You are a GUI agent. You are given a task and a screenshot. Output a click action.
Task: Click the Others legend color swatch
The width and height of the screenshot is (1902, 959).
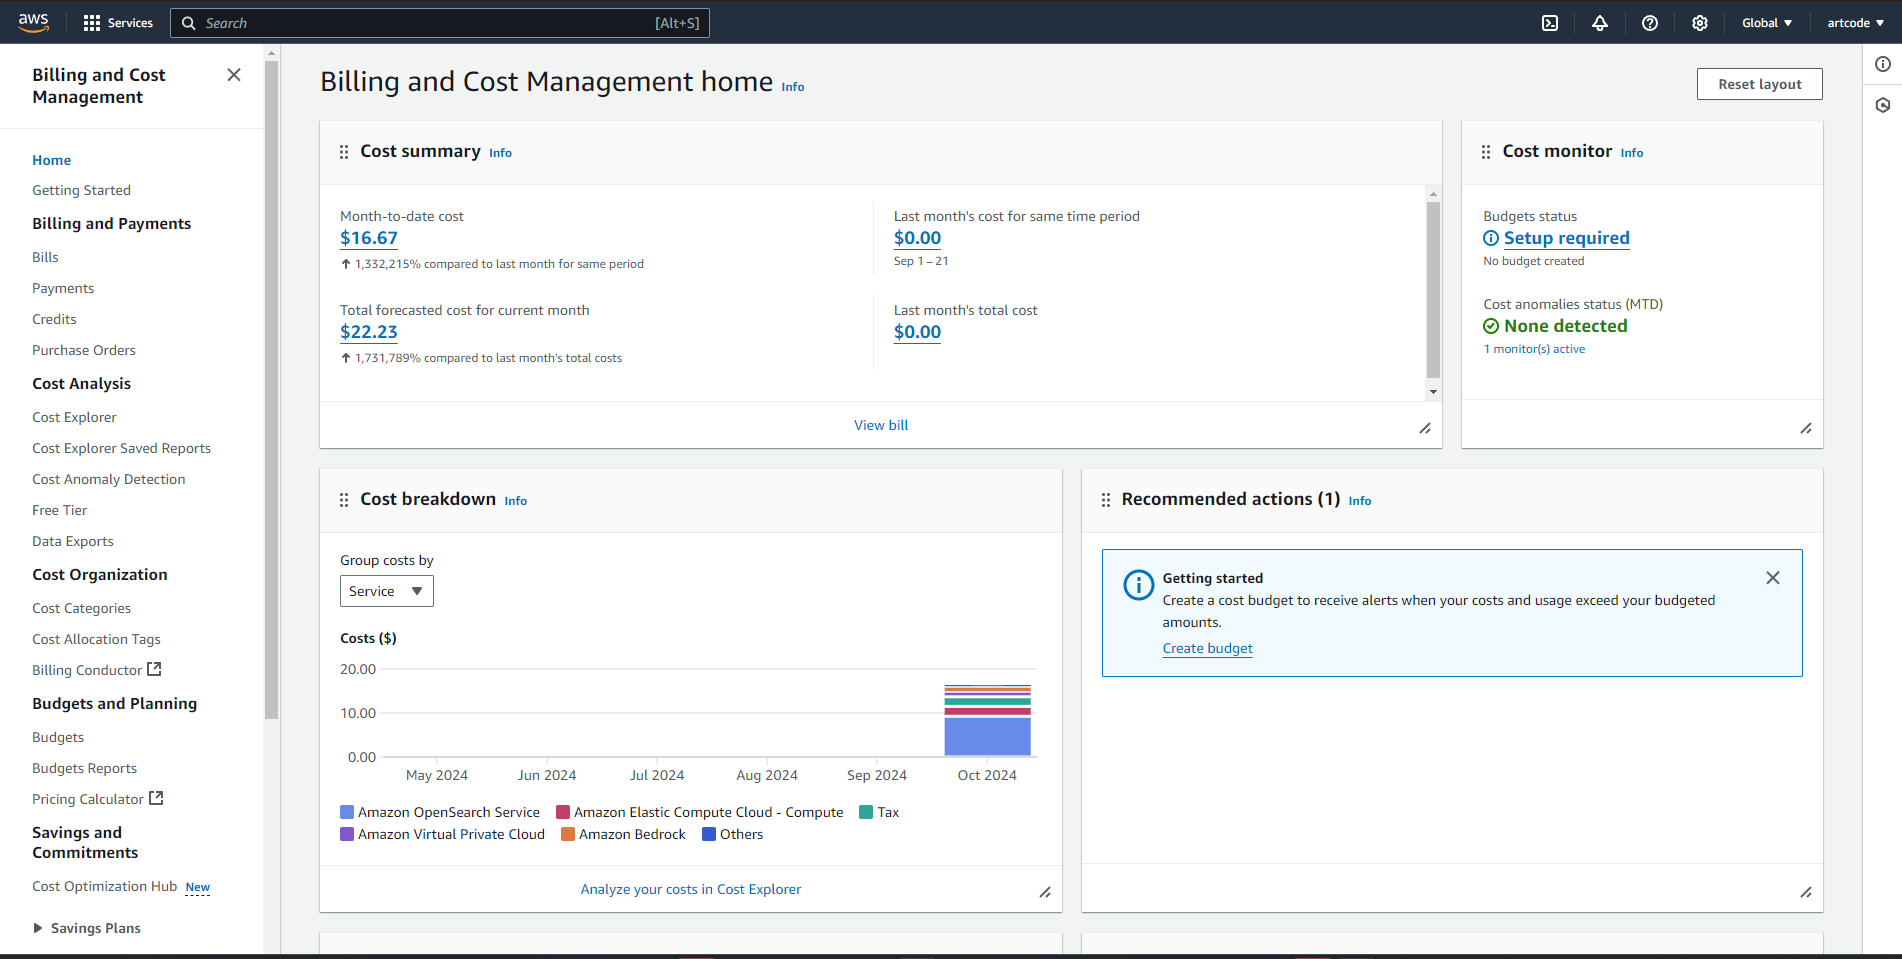tap(709, 834)
